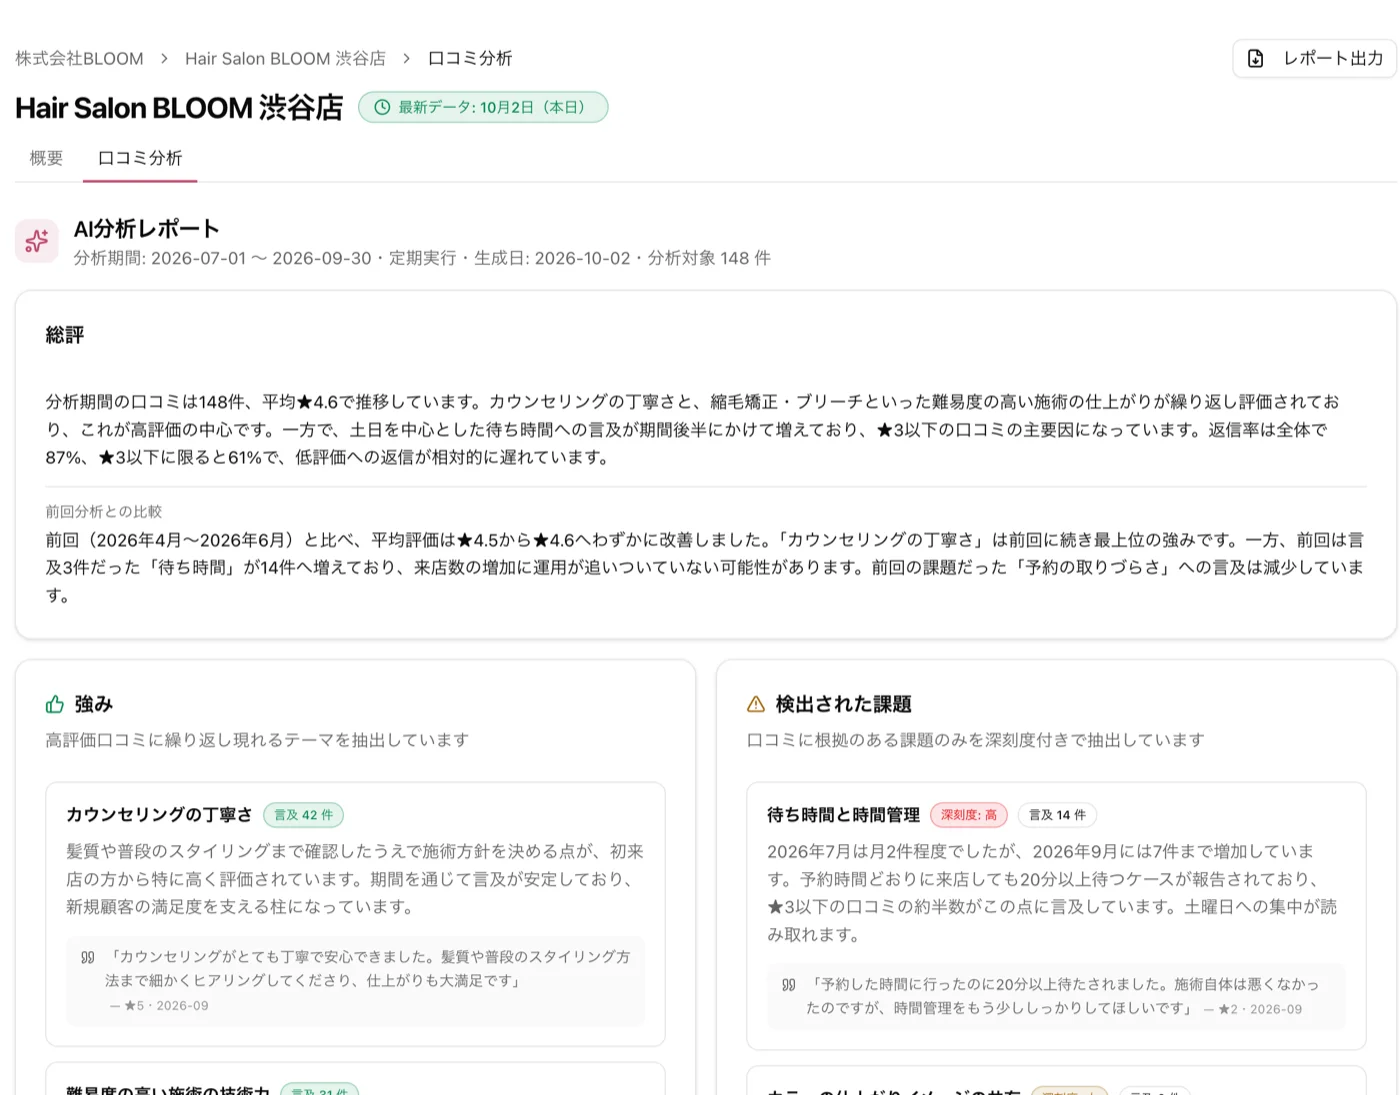Click the 口コミ分析 breadcrumb item
Screen dimensions: 1400x1095
[x=470, y=59]
